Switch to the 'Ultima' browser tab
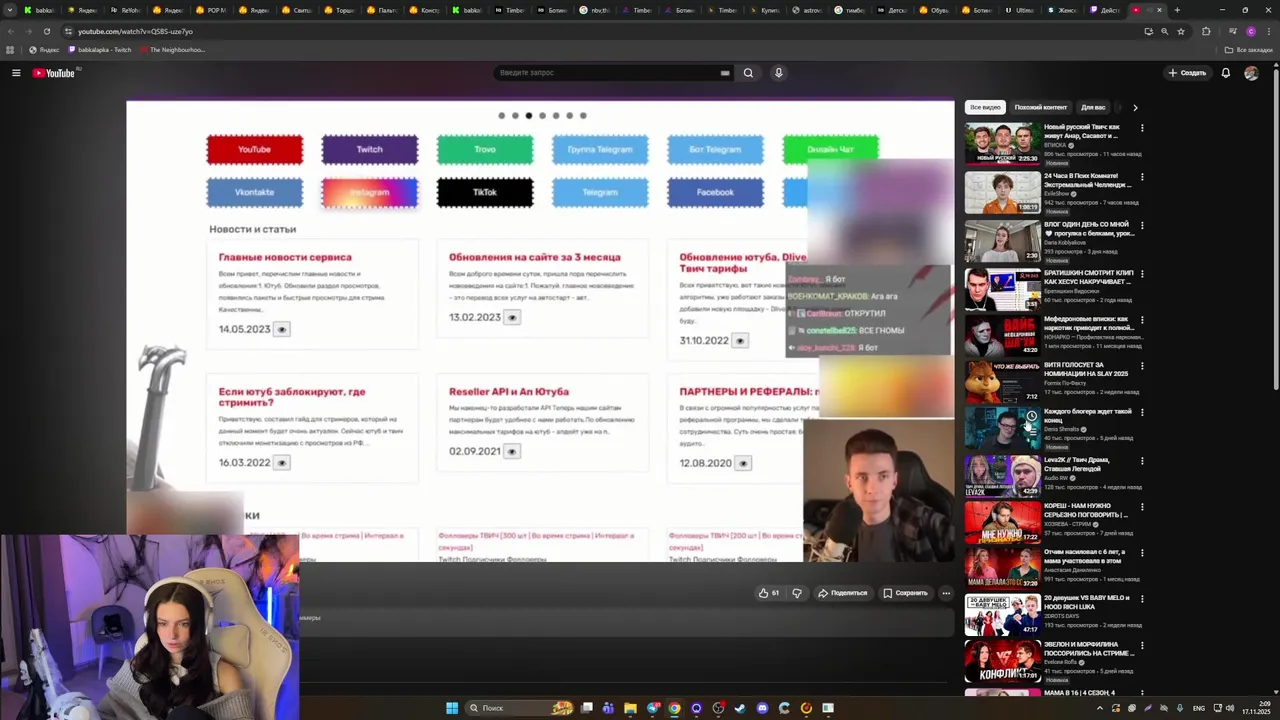Screen dimensions: 1280x720 click(x=1020, y=10)
